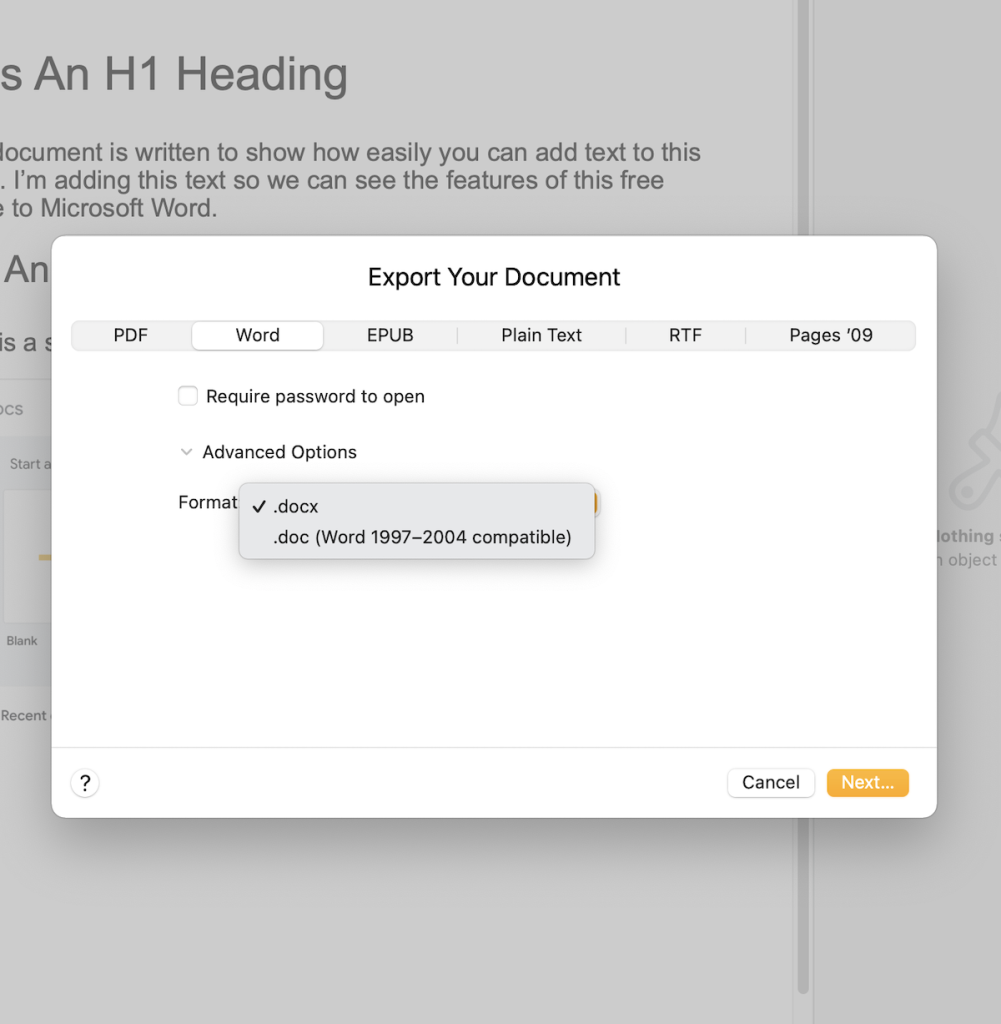Collapse the Advanced Options disclosure chevron
This screenshot has width=1001, height=1024.
tap(186, 452)
